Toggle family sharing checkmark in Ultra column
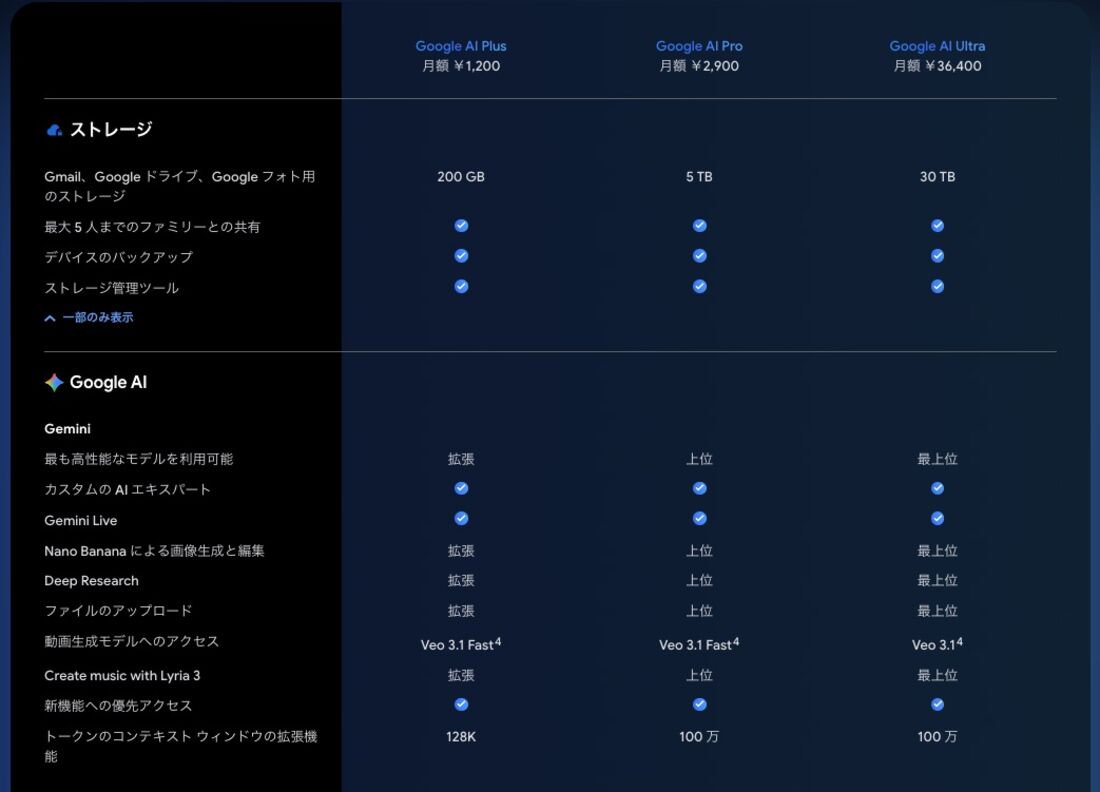 pos(937,225)
